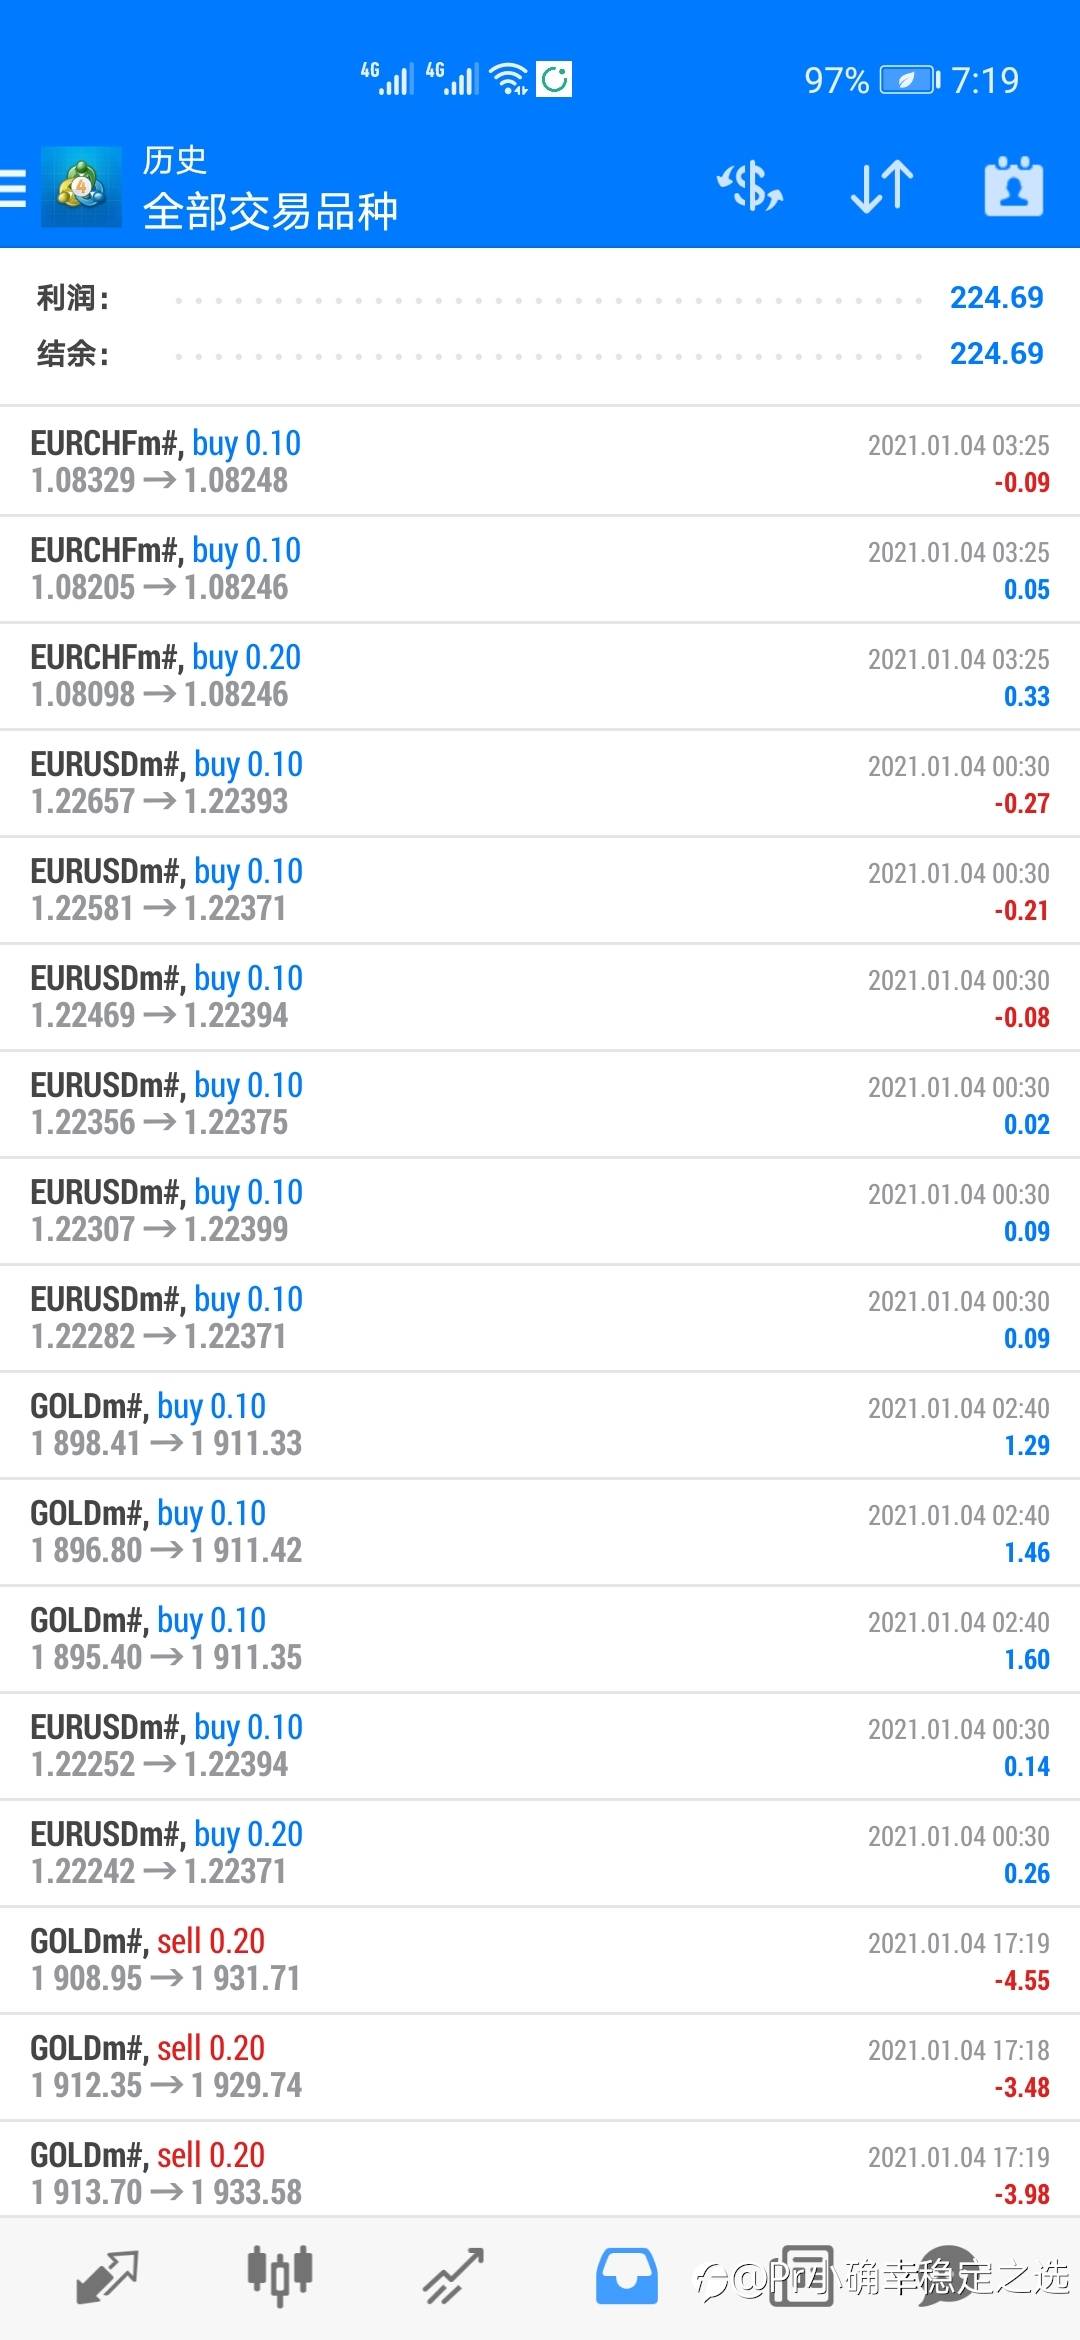
Task: Open the sort arrows icon
Action: (x=882, y=187)
